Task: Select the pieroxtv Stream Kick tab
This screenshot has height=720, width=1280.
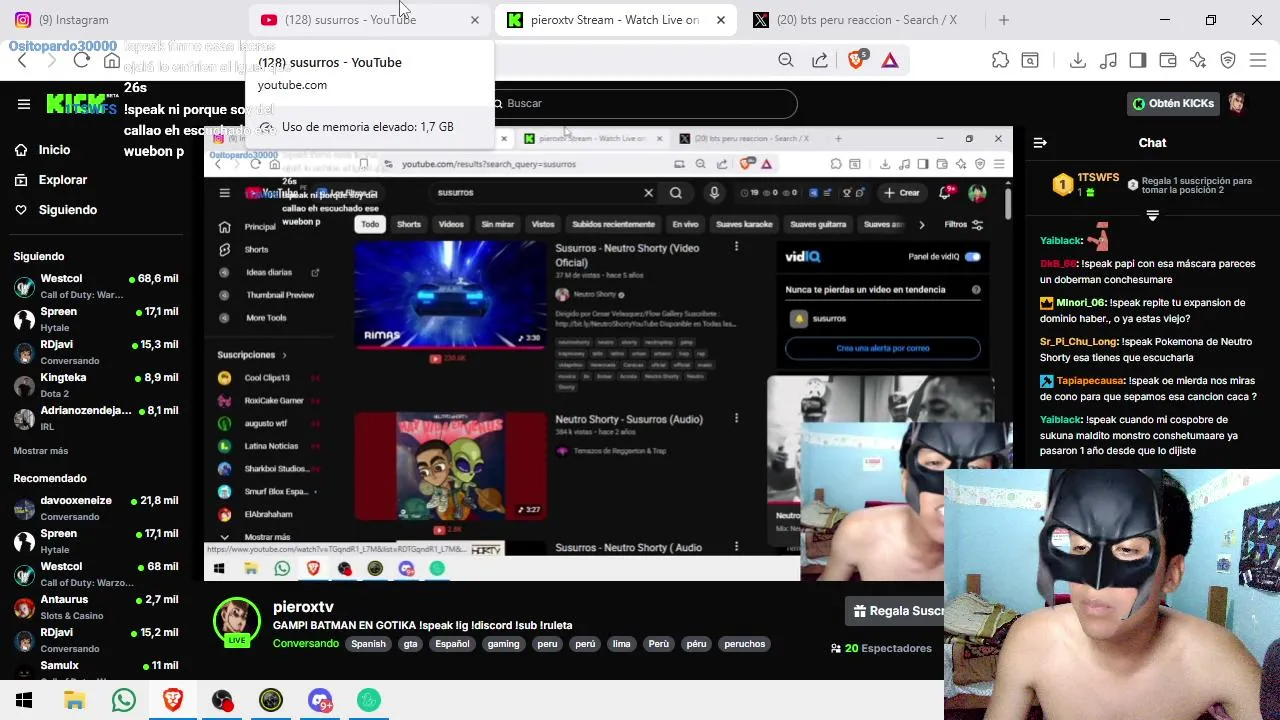Action: tap(616, 19)
